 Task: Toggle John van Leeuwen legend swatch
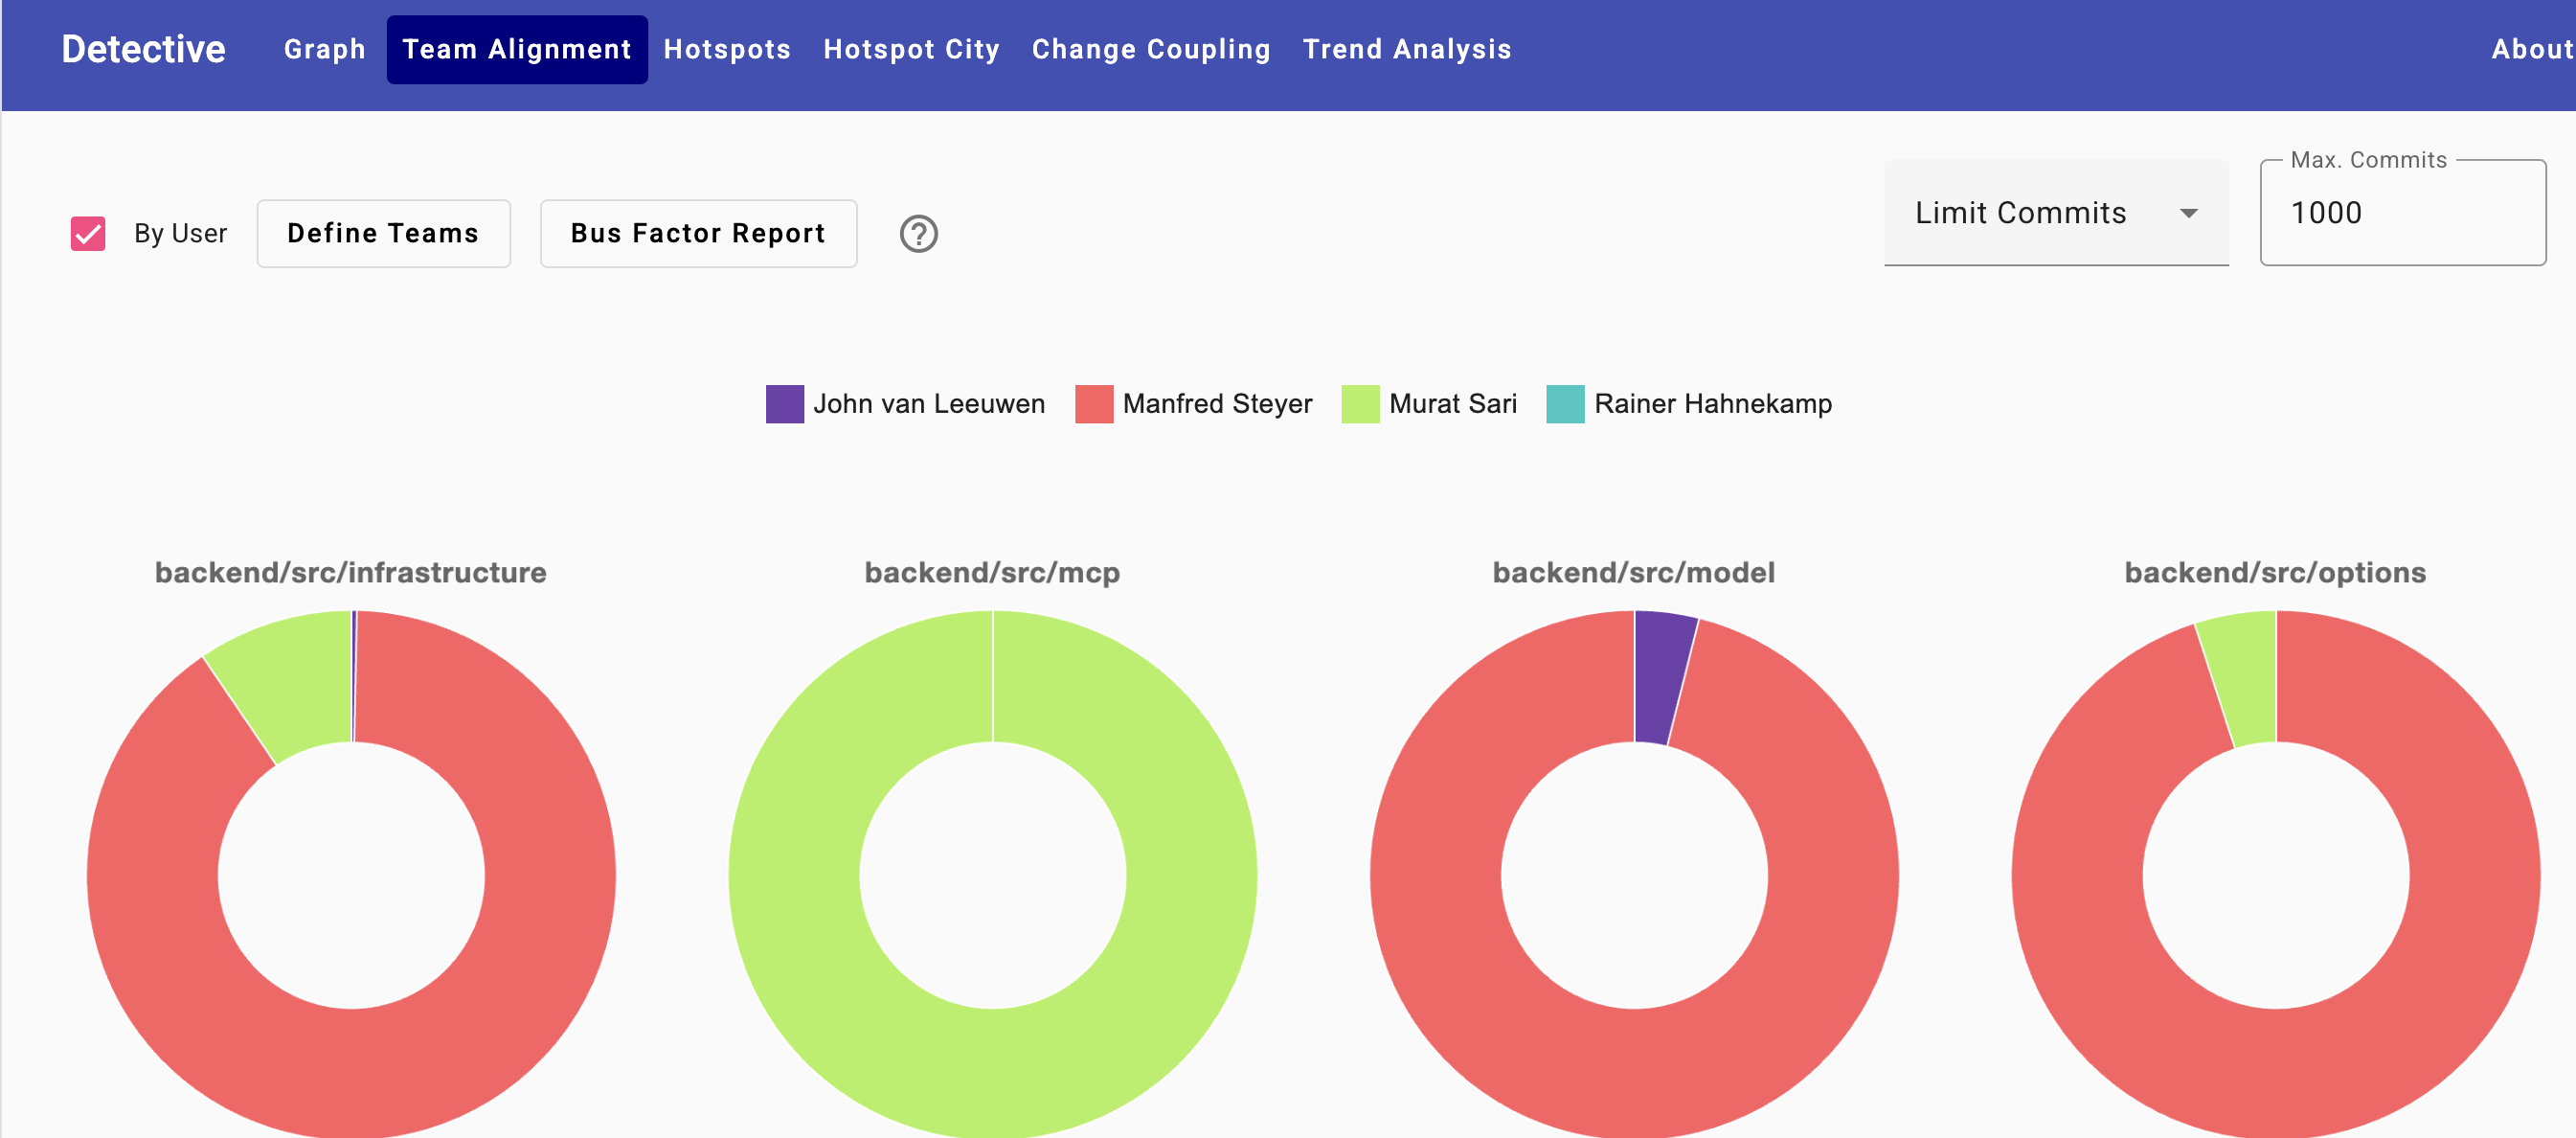[784, 404]
